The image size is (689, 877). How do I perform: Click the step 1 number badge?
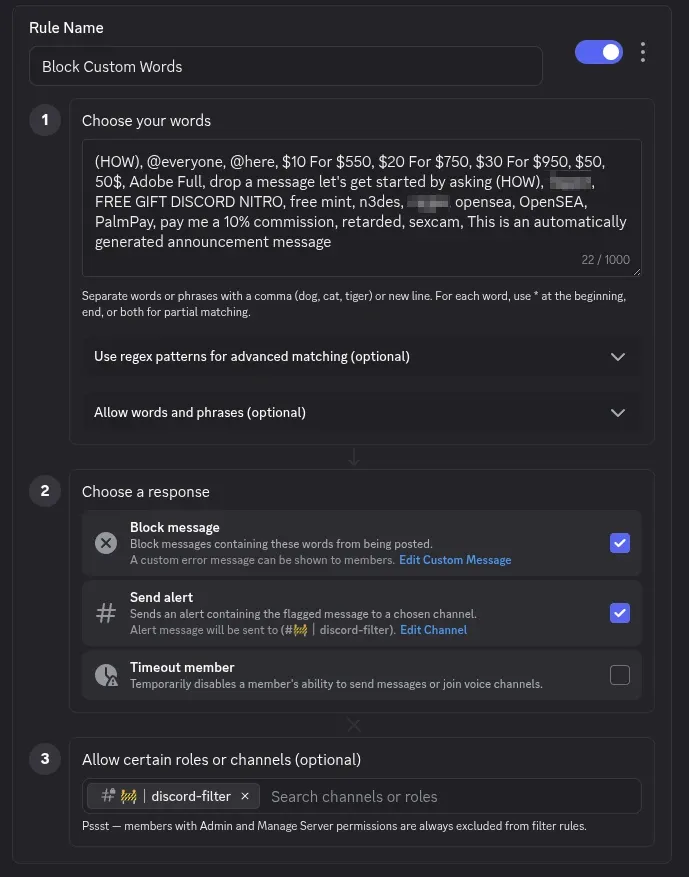tap(45, 120)
